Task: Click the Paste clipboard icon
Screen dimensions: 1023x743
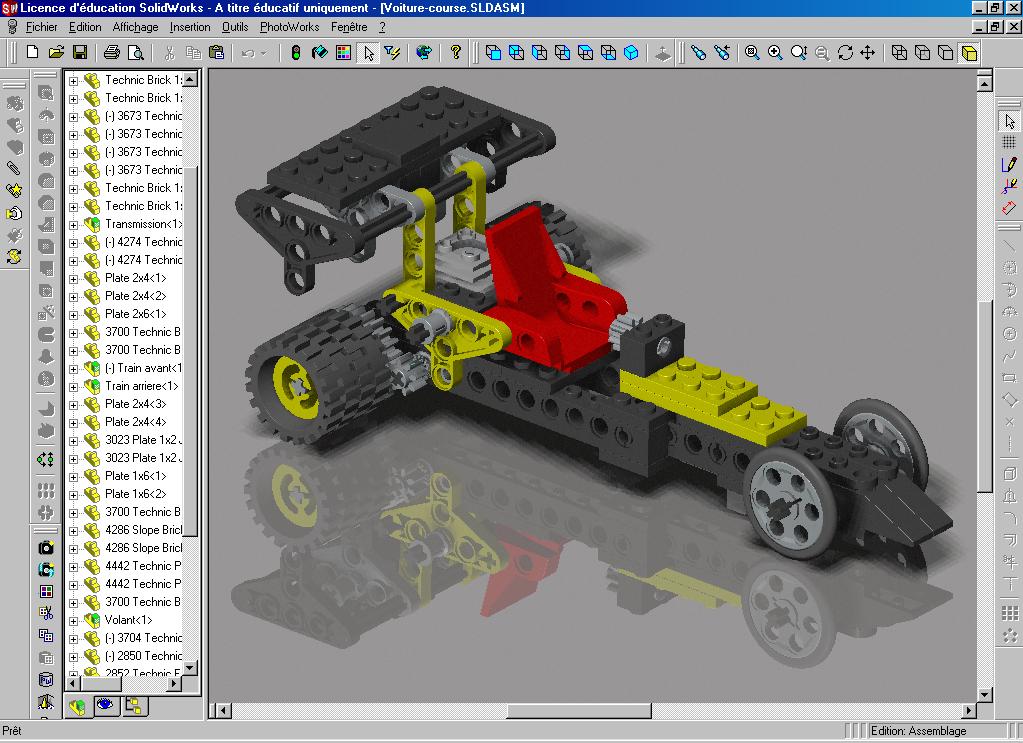Action: (x=217, y=53)
